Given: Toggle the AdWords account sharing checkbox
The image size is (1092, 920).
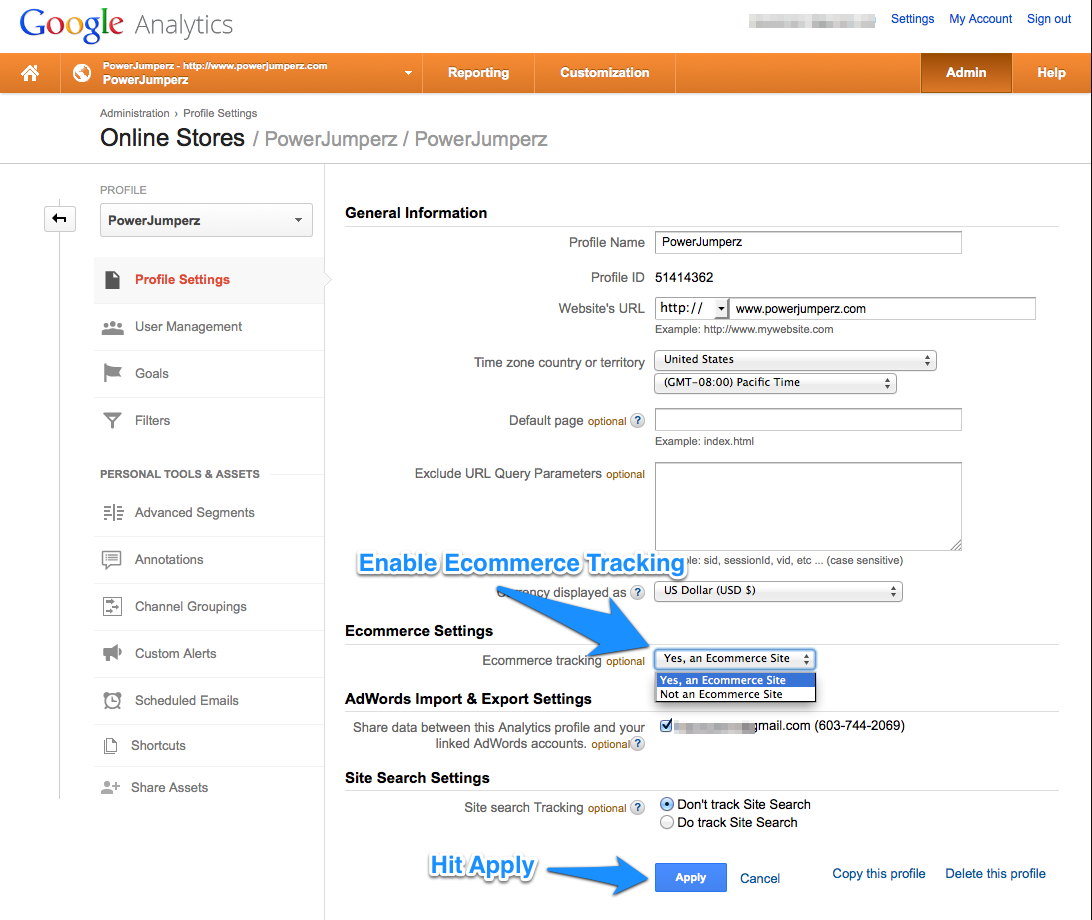Looking at the screenshot, I should (x=666, y=726).
